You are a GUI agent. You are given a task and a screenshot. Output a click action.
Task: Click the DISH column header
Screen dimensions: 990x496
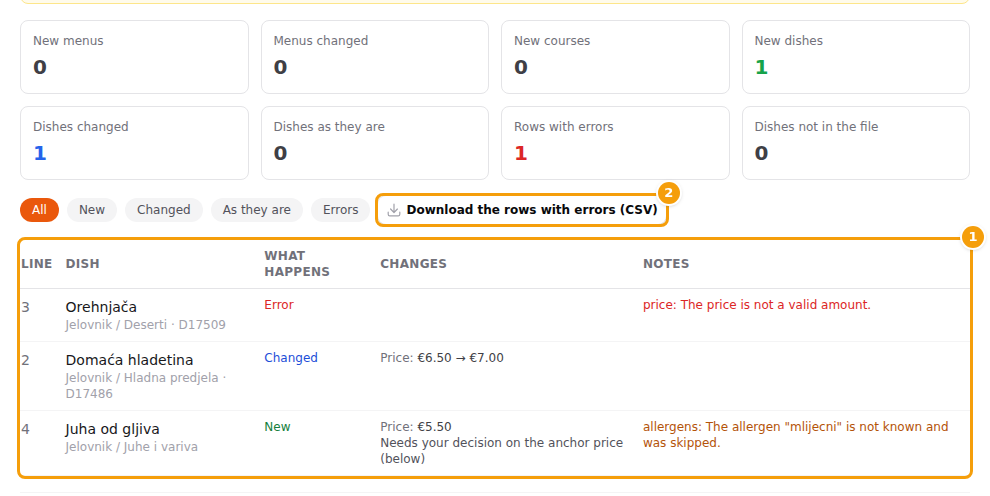(x=83, y=264)
